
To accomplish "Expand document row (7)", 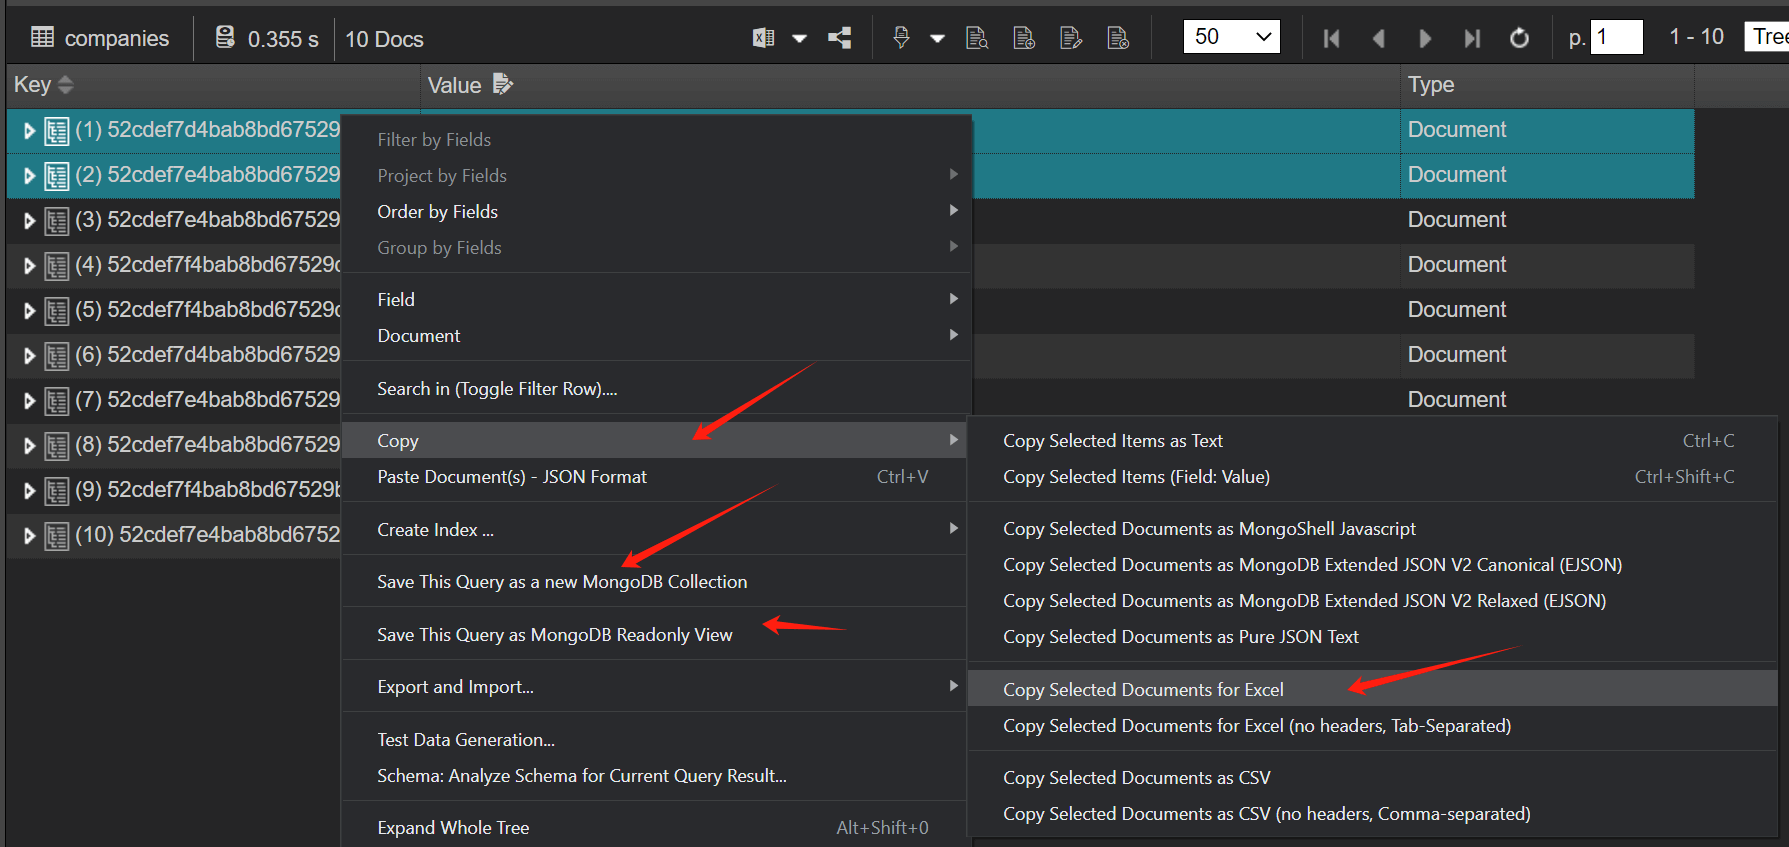I will pyautogui.click(x=29, y=401).
